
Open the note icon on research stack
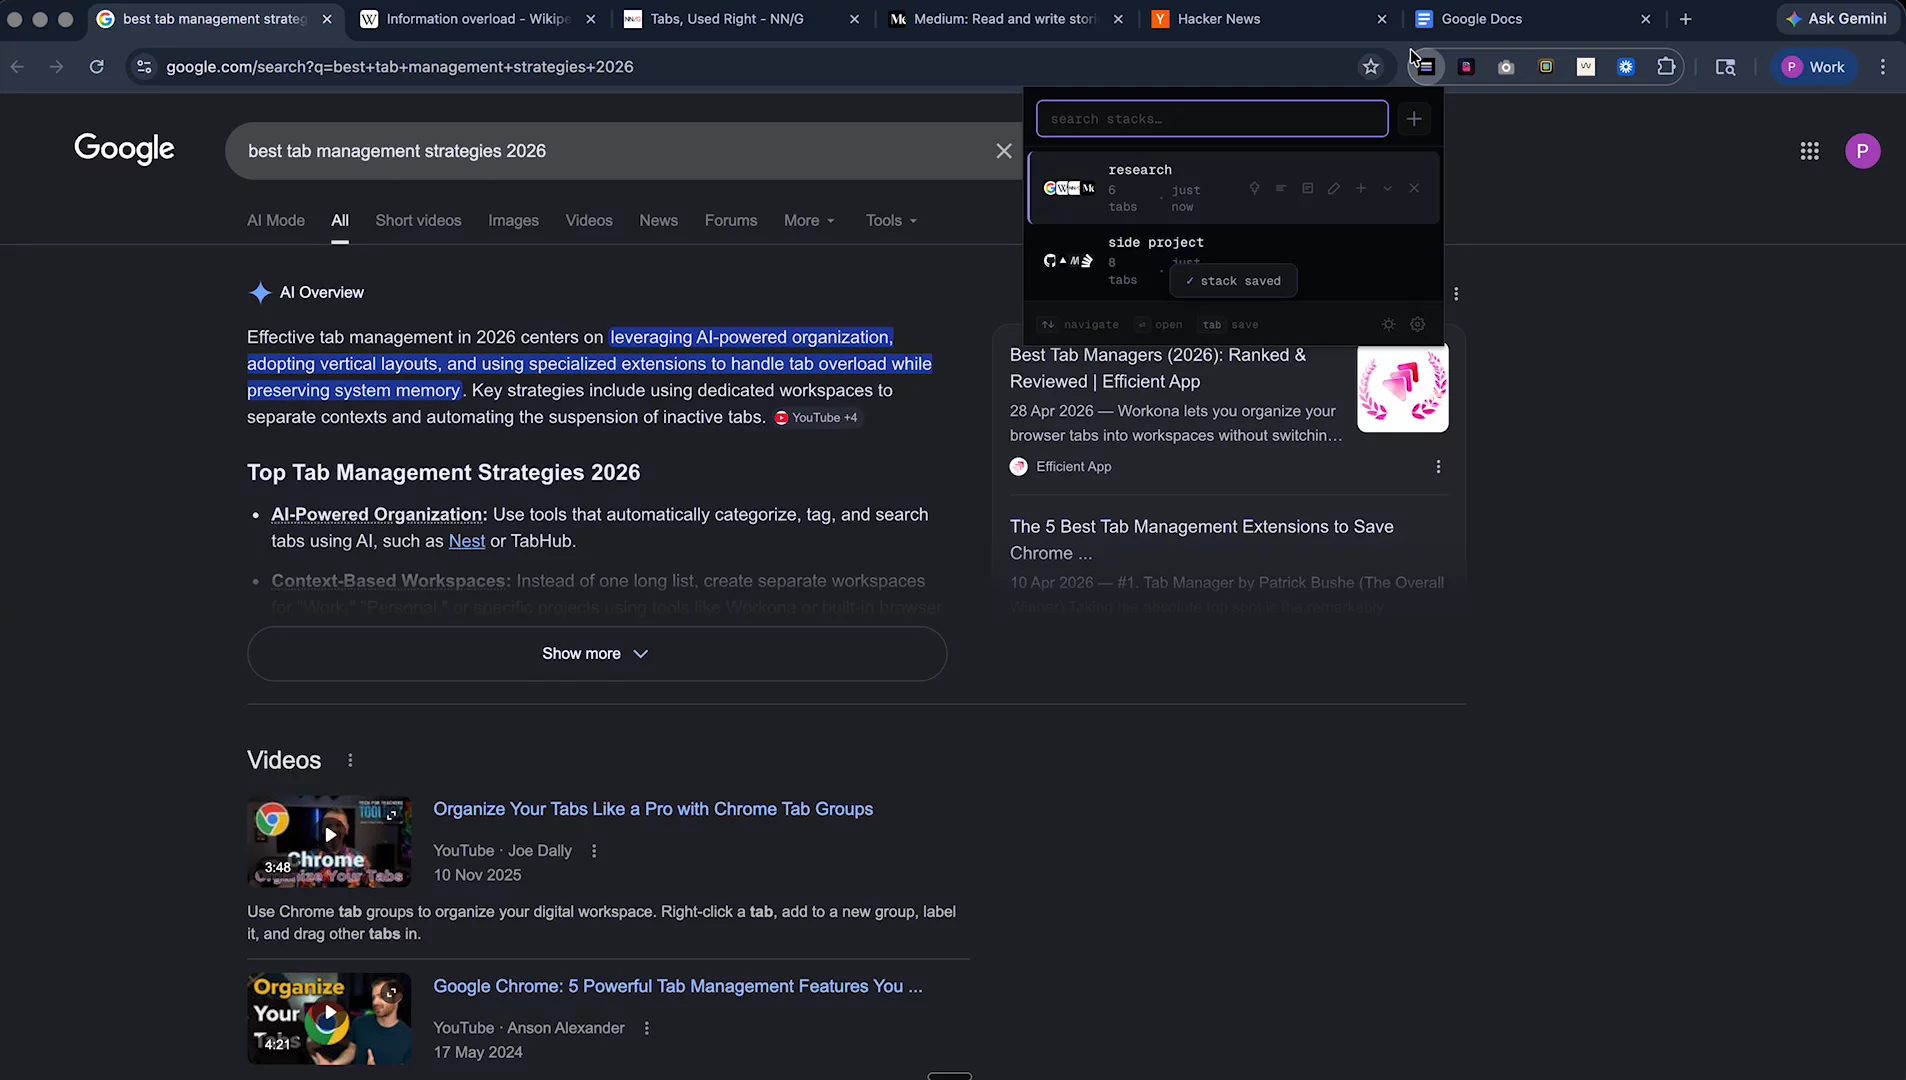pyautogui.click(x=1307, y=188)
